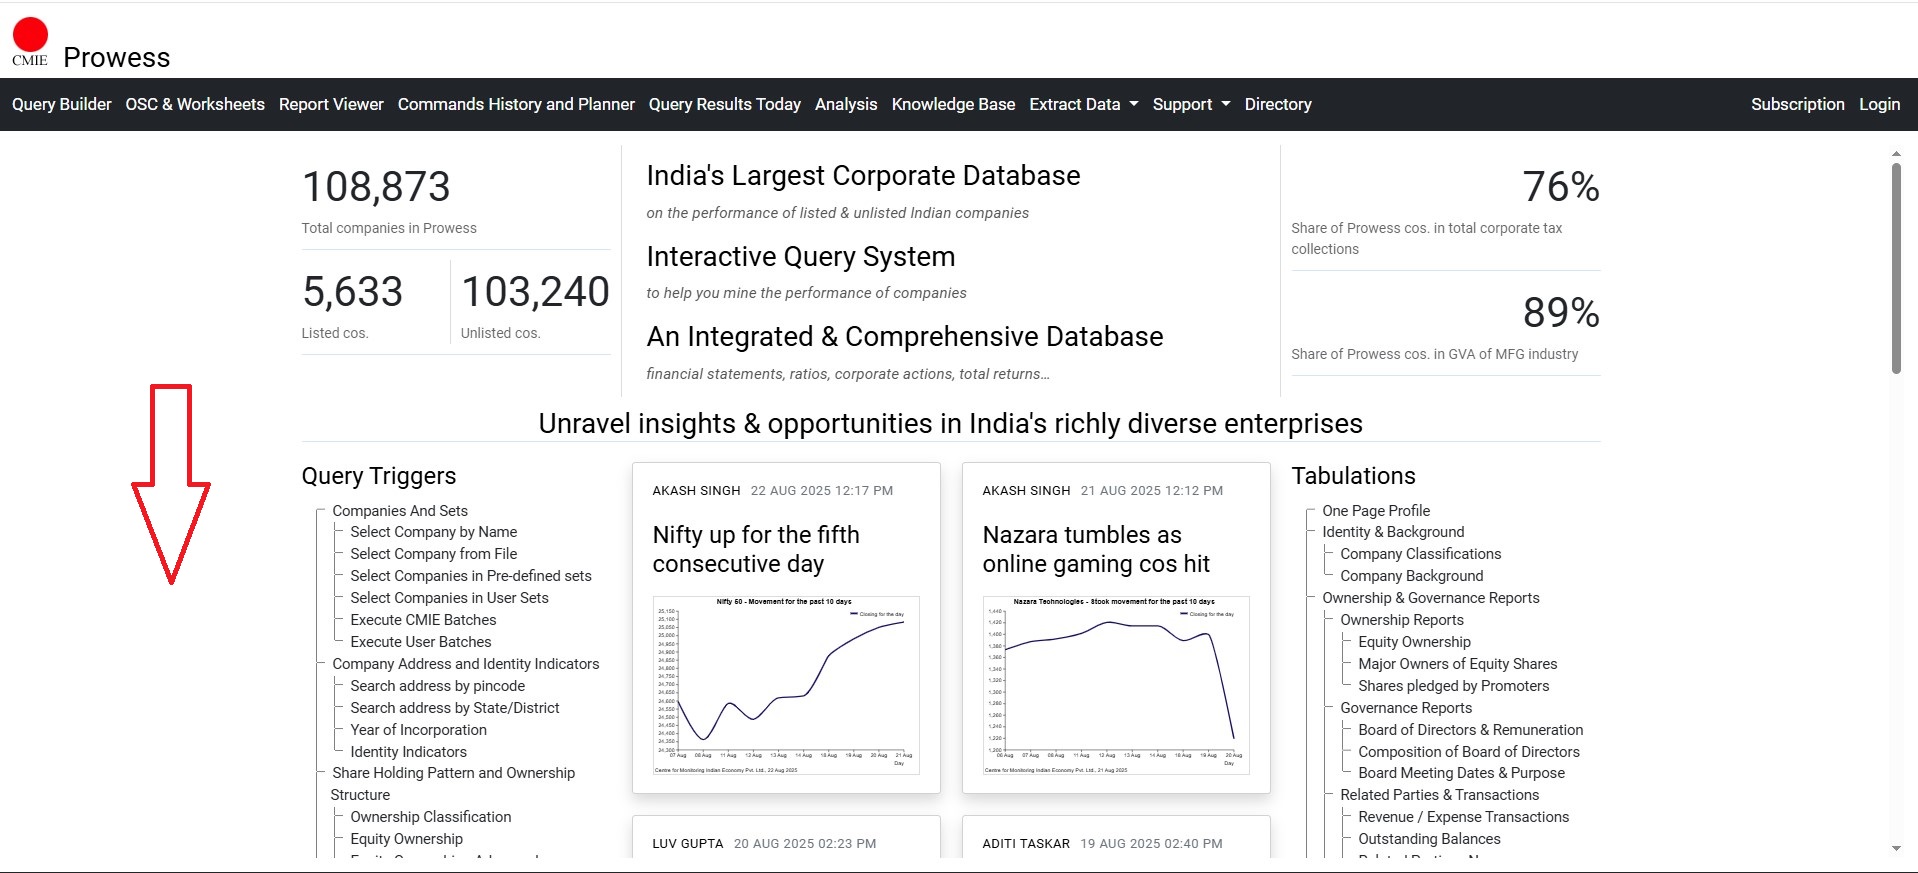Open Commands History and Planner
The image size is (1918, 873).
pyautogui.click(x=516, y=104)
